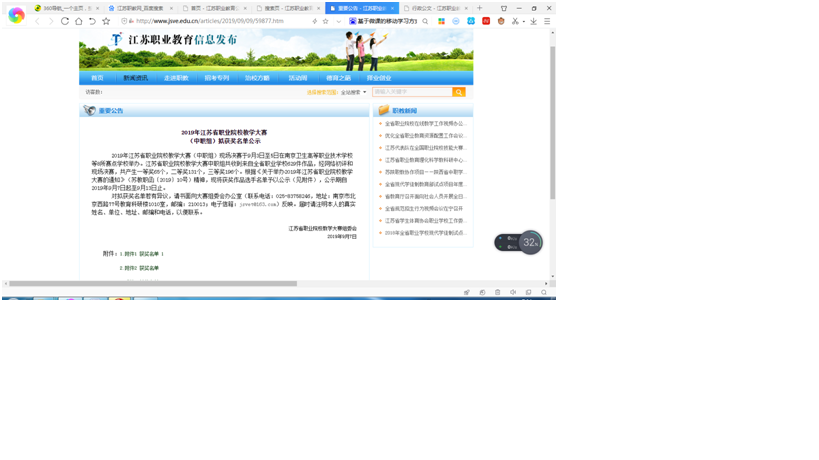Open the 附件1 获奖名单 attachment link
Viewport: 819px width, 460px height.
click(141, 254)
